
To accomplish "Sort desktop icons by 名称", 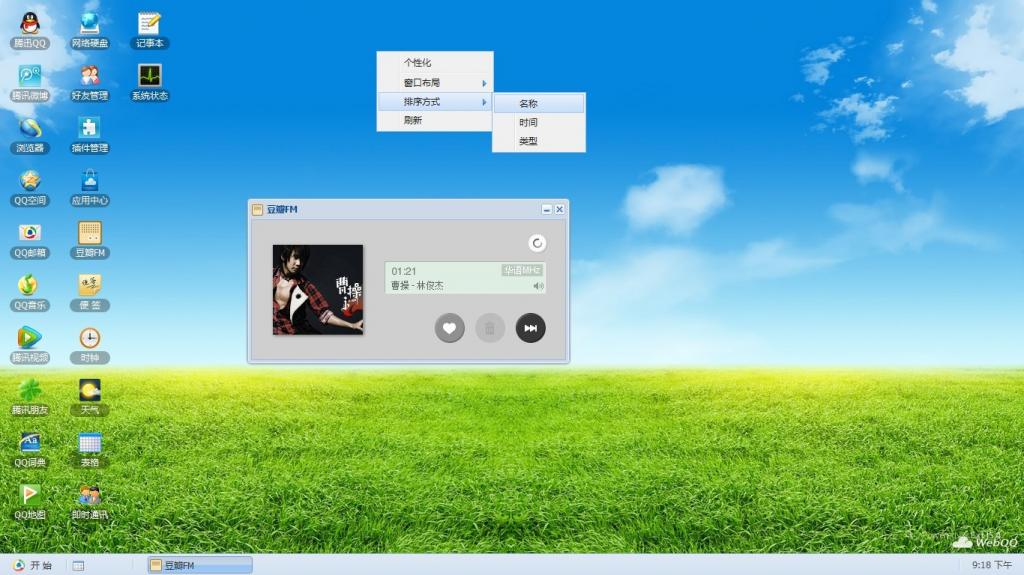I will tap(539, 103).
